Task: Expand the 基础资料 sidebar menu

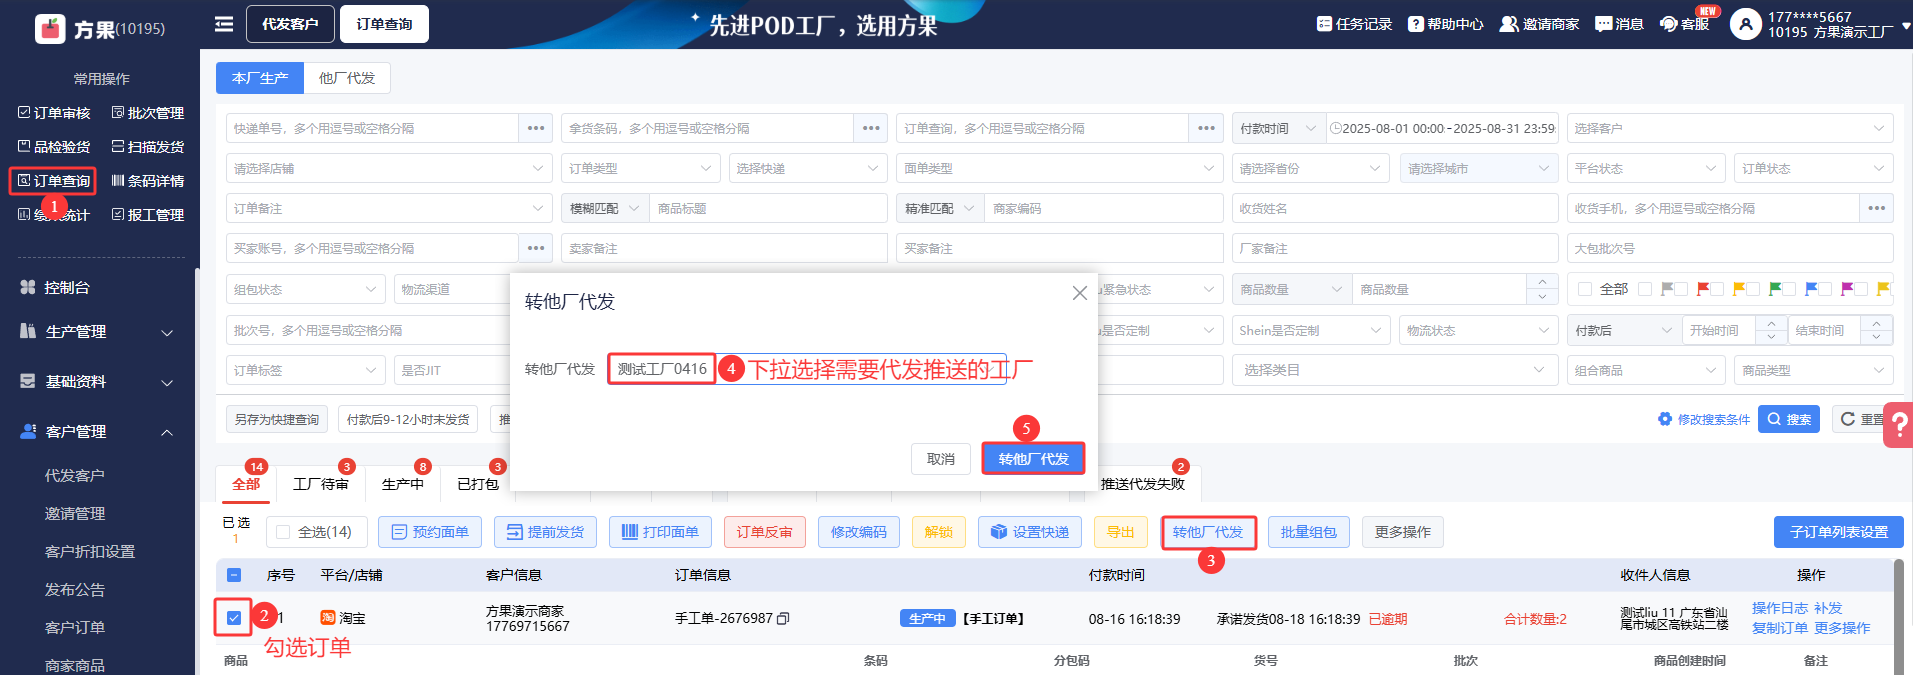Action: [x=97, y=381]
